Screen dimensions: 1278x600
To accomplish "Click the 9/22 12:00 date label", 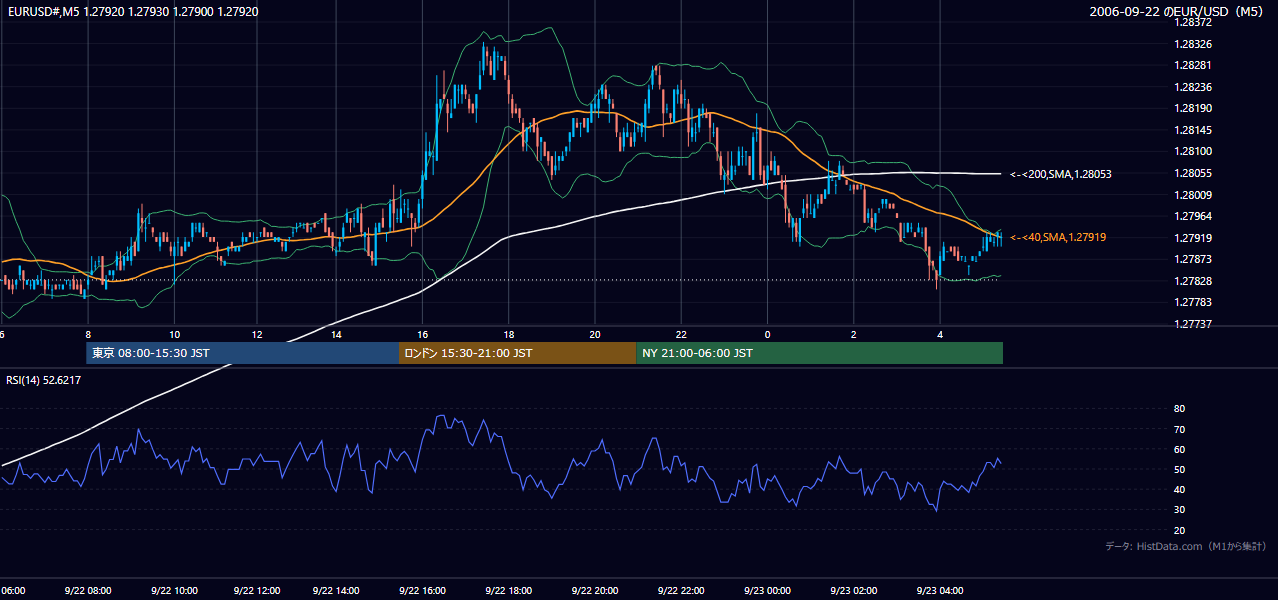I will coord(256,591).
